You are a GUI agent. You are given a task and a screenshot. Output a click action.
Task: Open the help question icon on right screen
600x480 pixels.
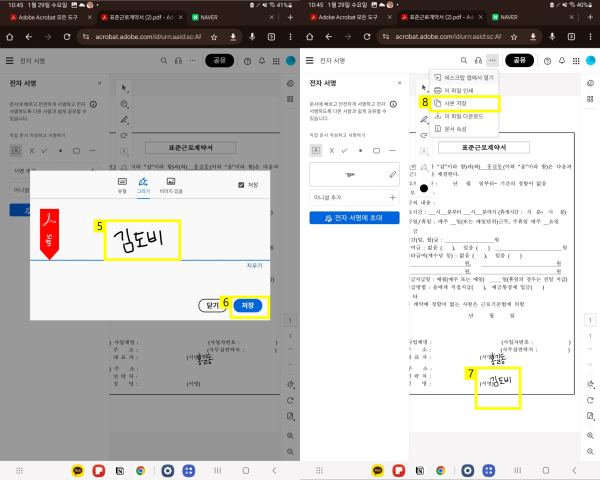click(547, 61)
